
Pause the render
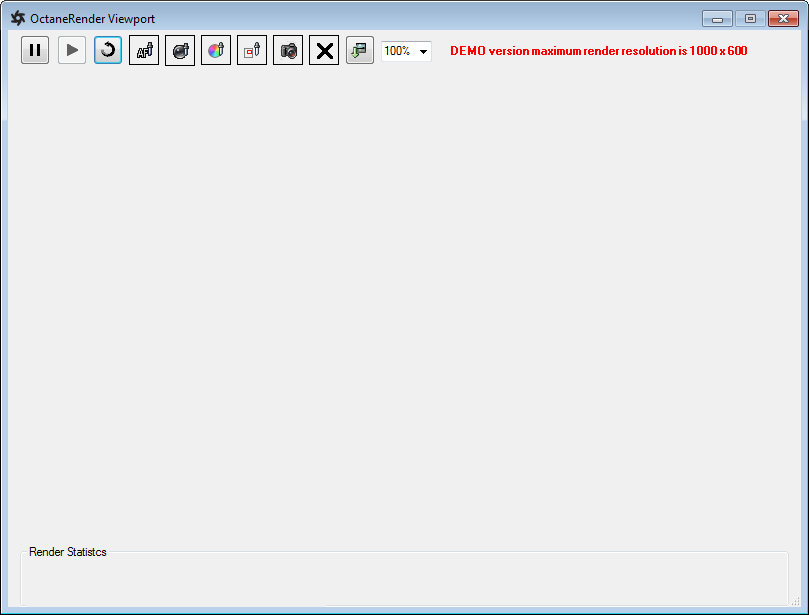[x=35, y=50]
